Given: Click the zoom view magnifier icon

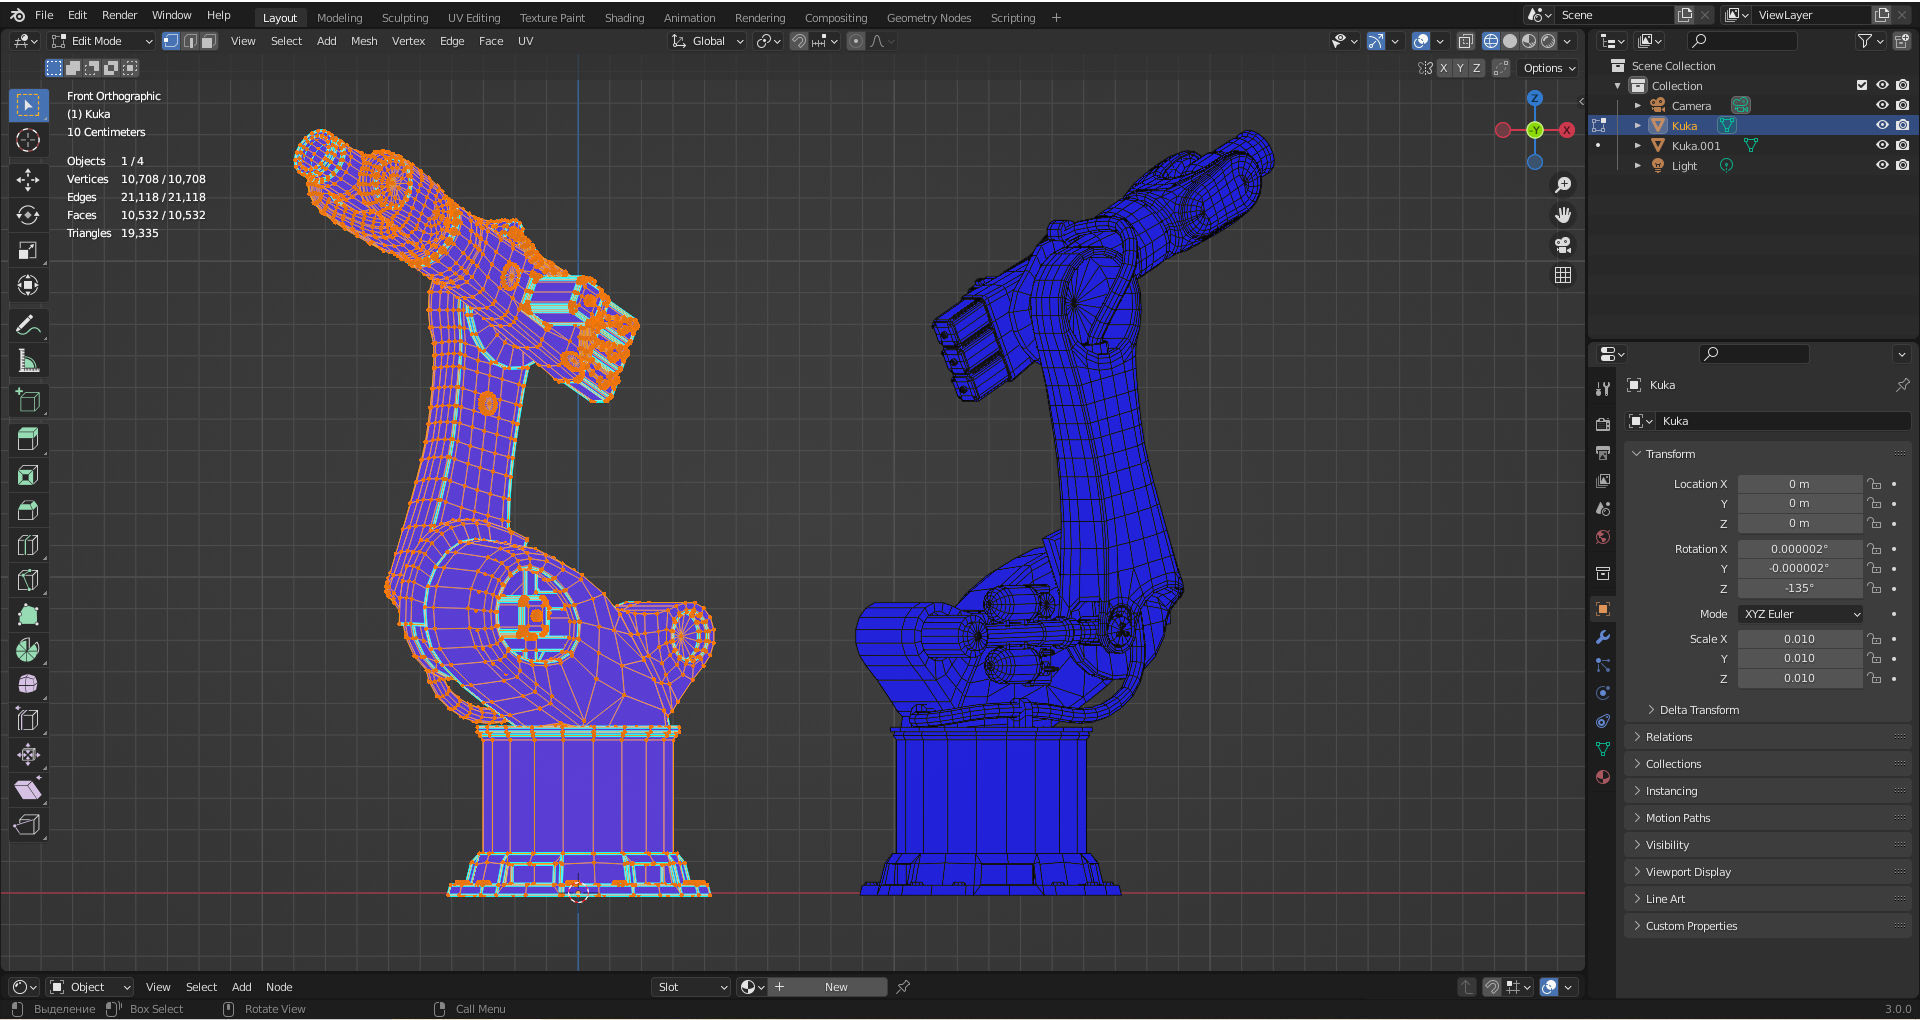Looking at the screenshot, I should coord(1563,185).
